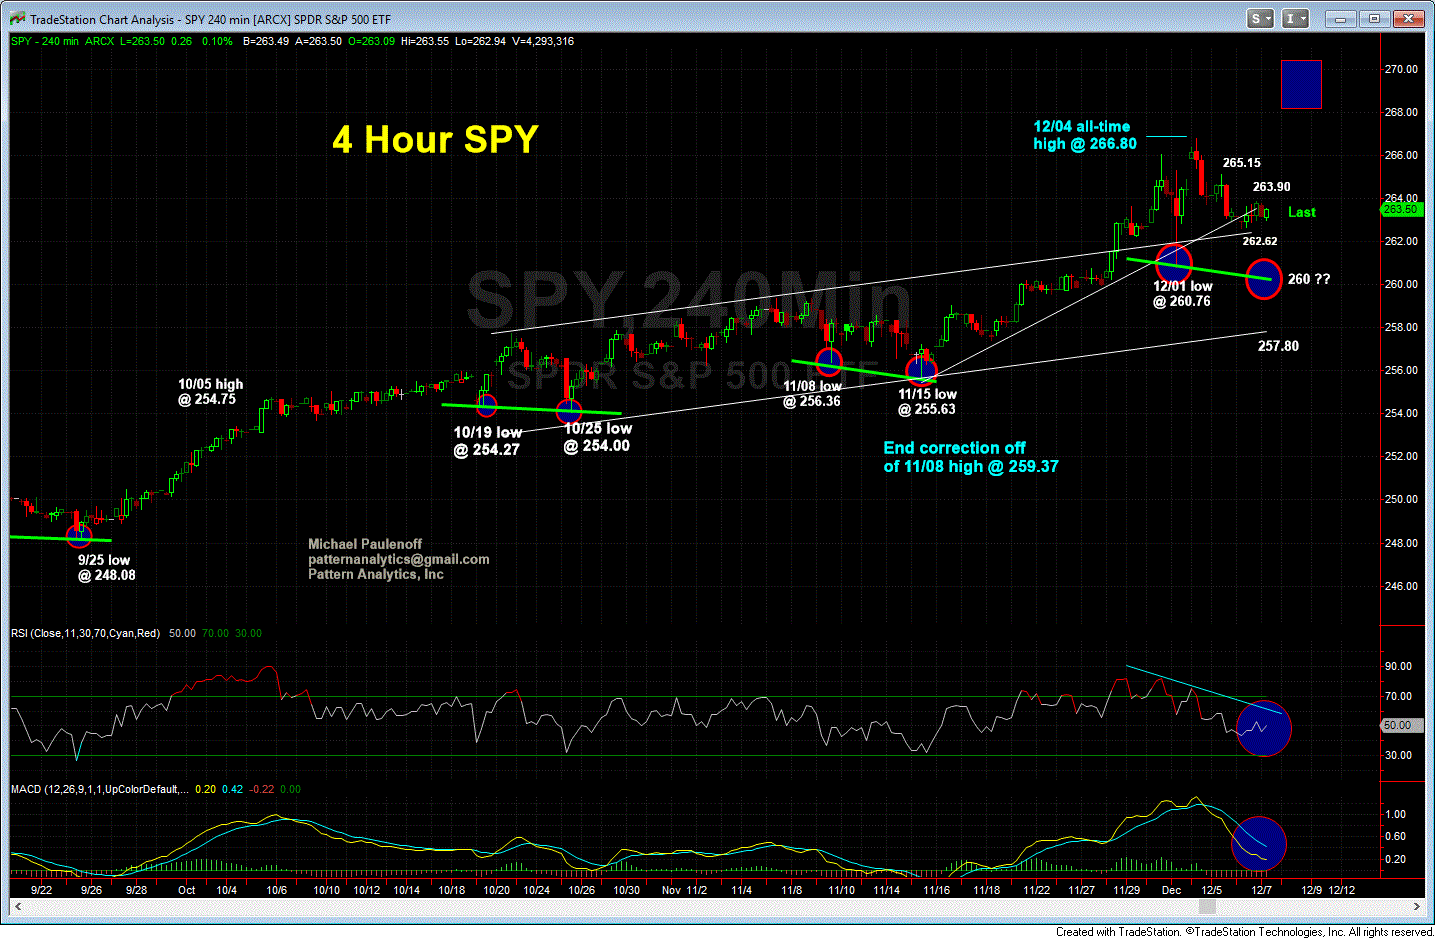1435x938 pixels.
Task: Open the S symbol-link dropdown in title bar
Action: coord(1260,19)
